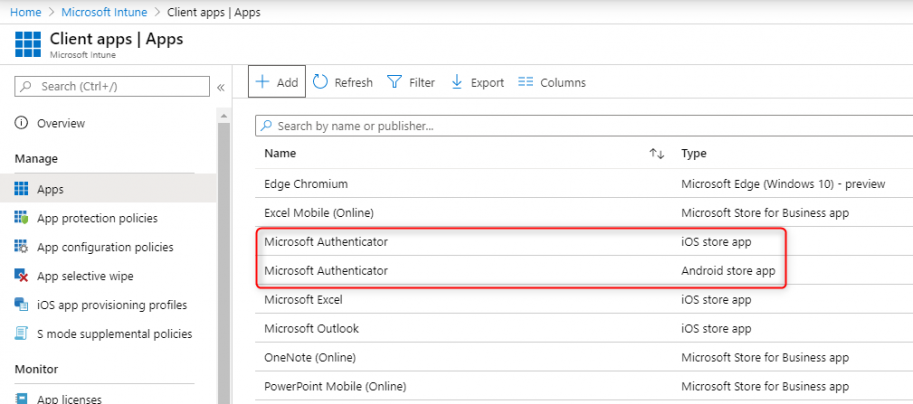The width and height of the screenshot is (913, 404).
Task: Focus the sidebar Search (Ctrl+/) field
Action: (112, 86)
